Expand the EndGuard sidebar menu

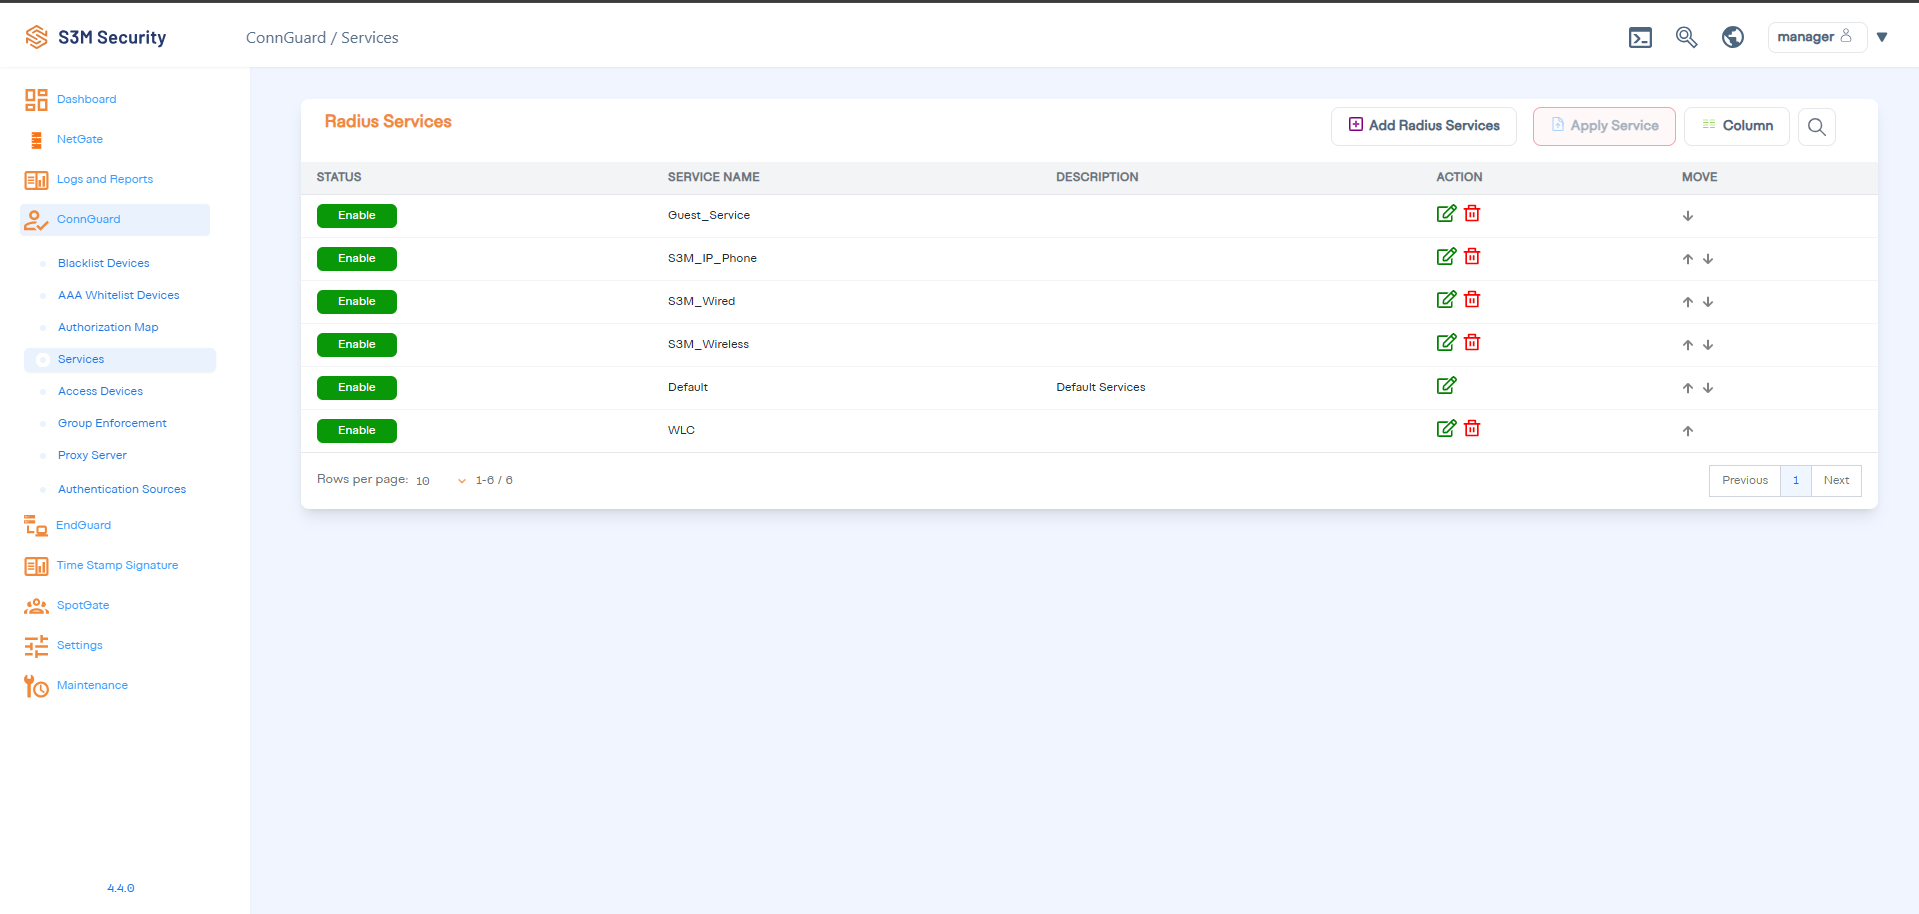click(x=84, y=525)
